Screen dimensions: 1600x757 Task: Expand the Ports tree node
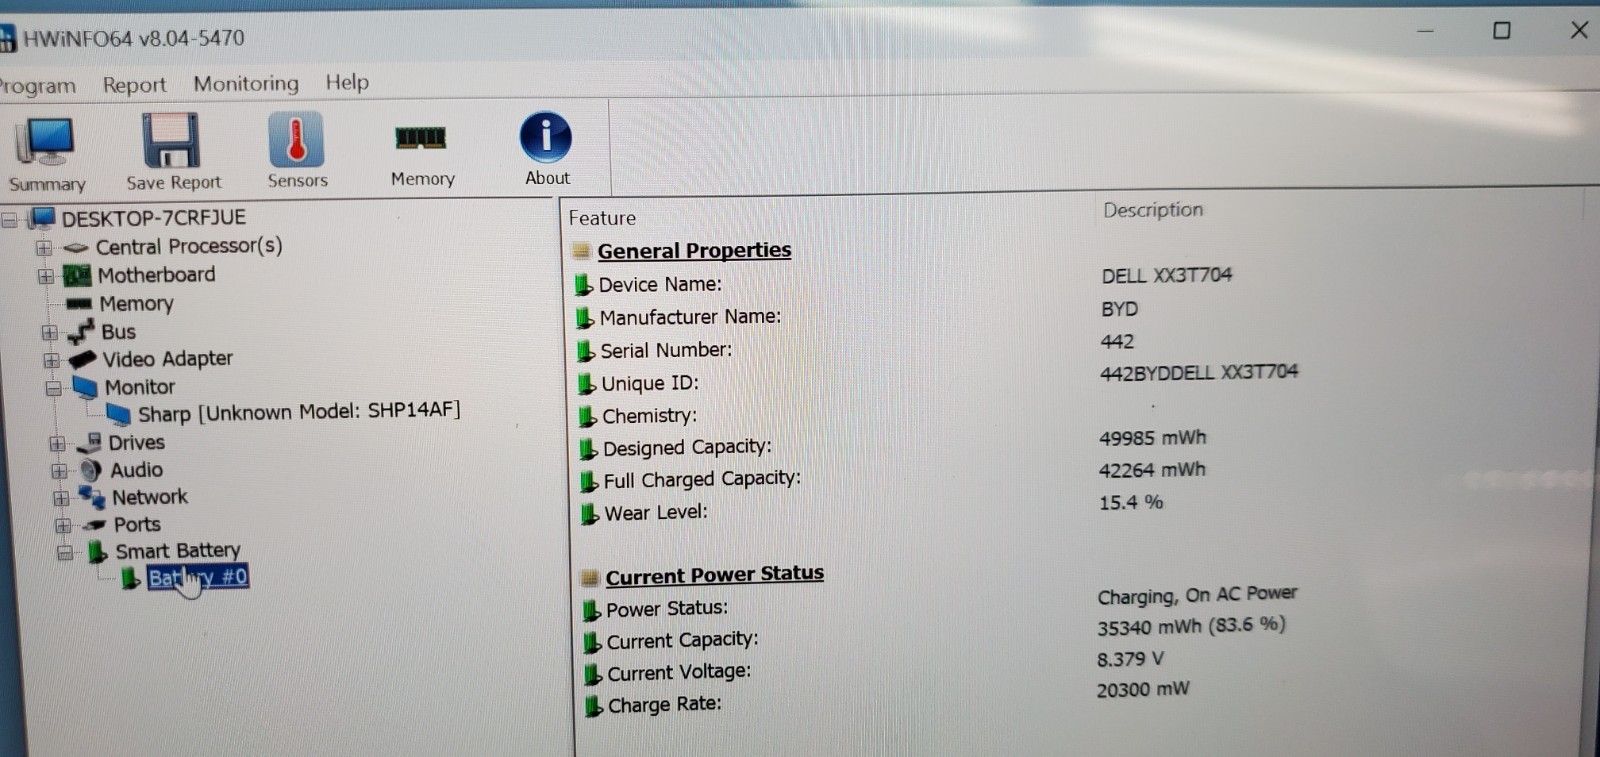click(63, 526)
